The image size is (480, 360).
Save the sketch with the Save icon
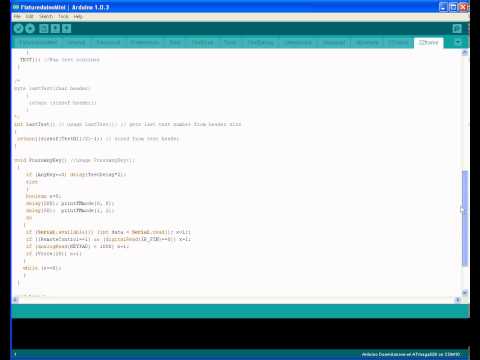pyautogui.click(x=66, y=29)
